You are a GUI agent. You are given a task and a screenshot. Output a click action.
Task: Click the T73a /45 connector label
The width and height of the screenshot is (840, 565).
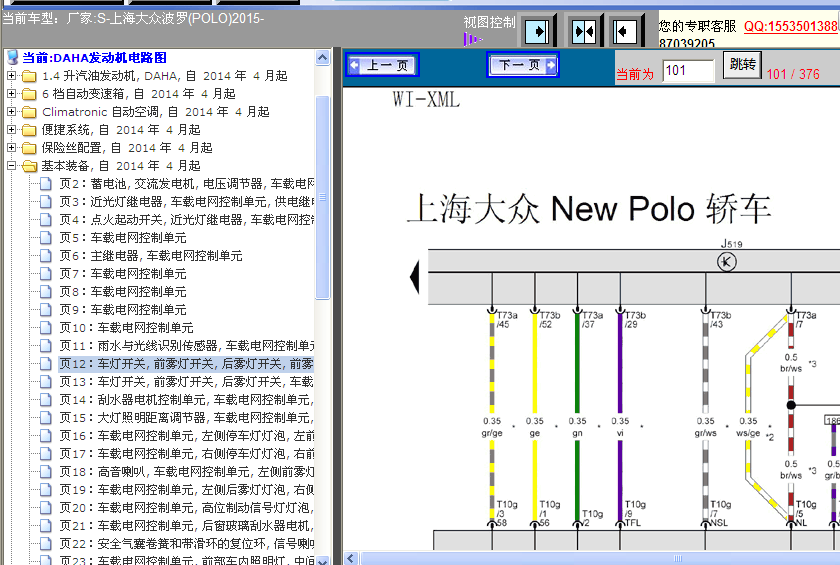pos(506,320)
